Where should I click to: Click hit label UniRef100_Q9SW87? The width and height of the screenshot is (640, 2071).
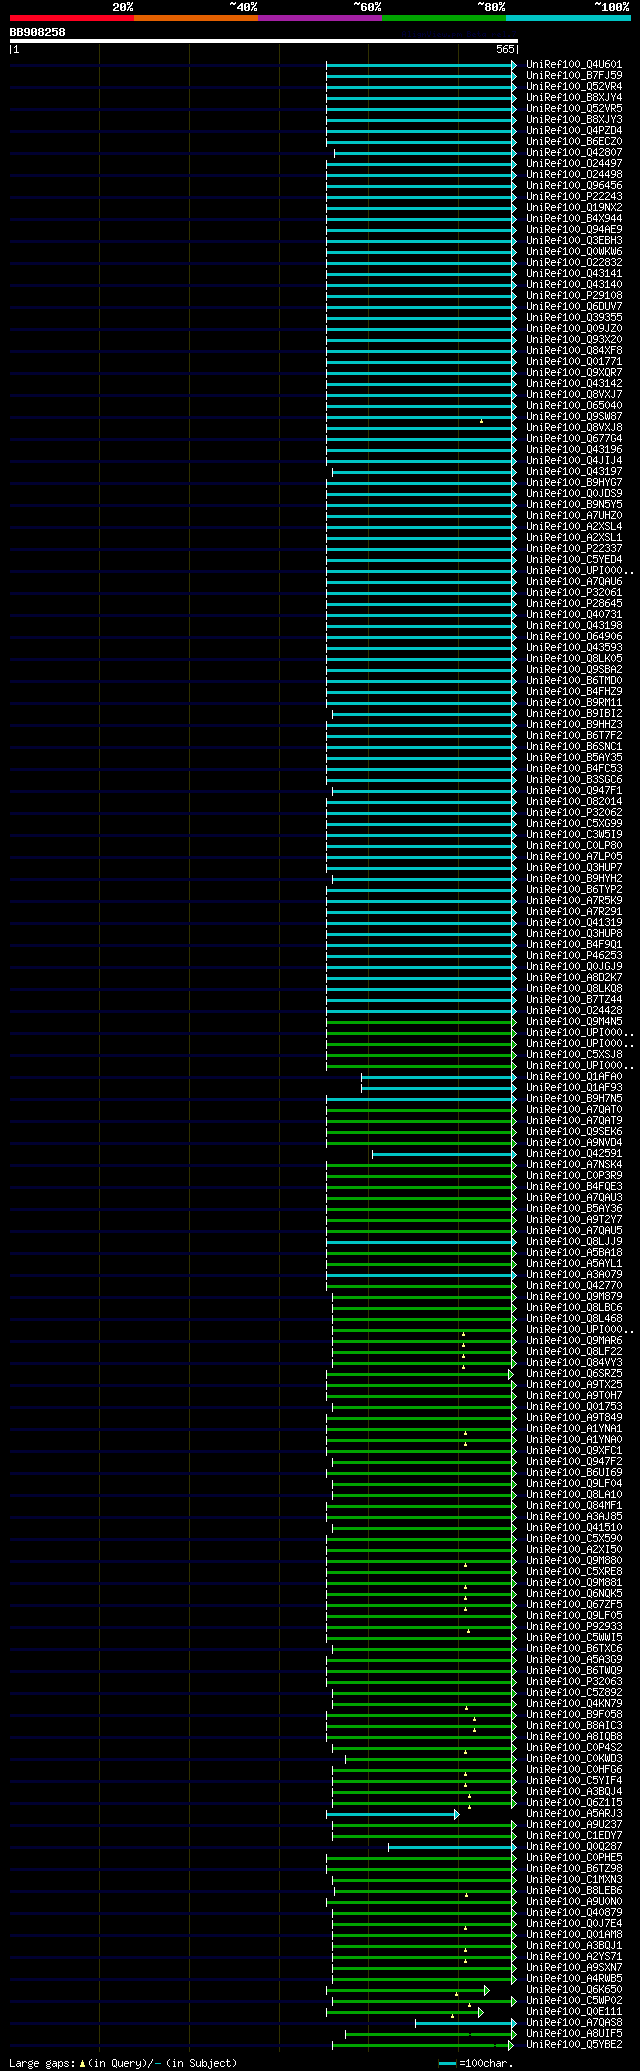click(574, 416)
